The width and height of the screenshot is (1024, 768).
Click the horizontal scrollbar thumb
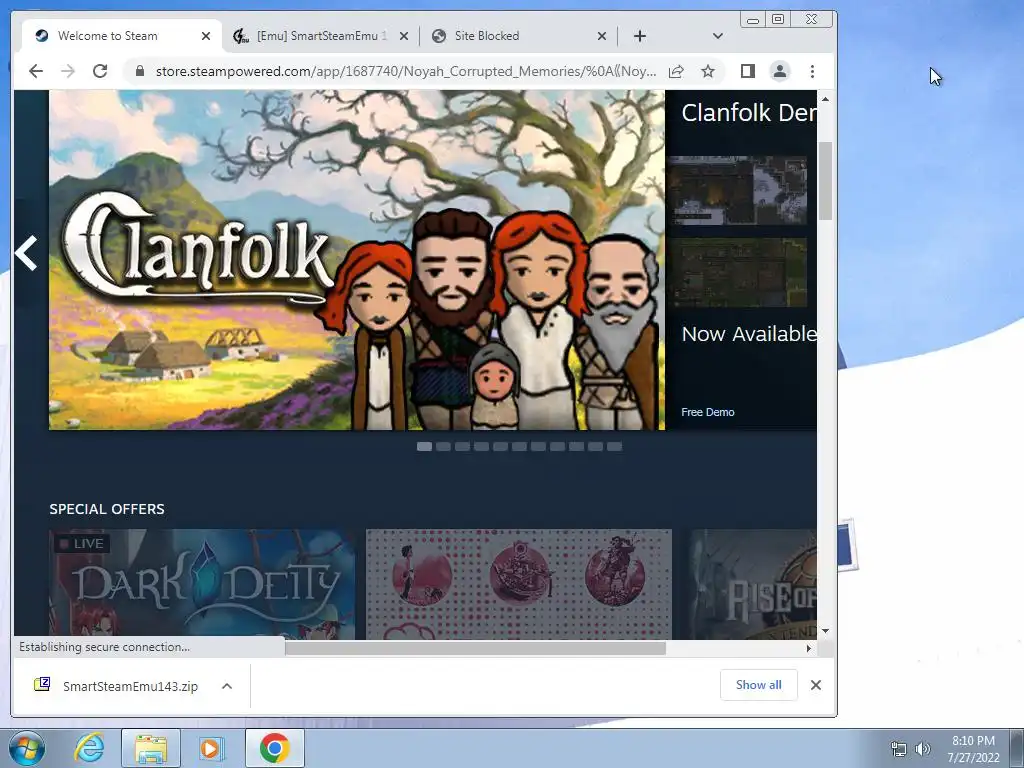point(475,648)
